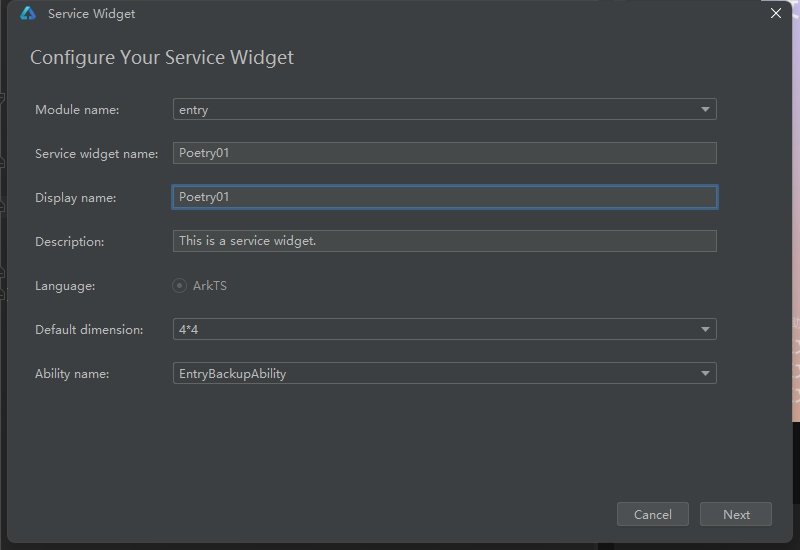Focus the Display name text field
The width and height of the screenshot is (800, 550).
point(444,197)
